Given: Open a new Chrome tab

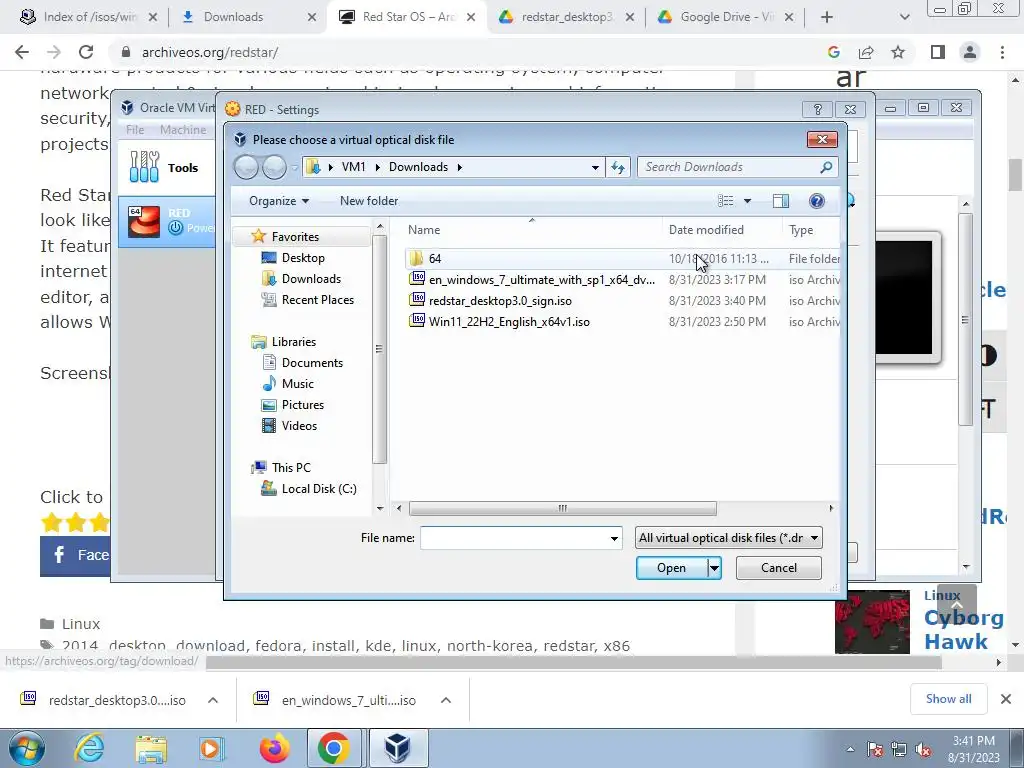Looking at the screenshot, I should [x=827, y=17].
